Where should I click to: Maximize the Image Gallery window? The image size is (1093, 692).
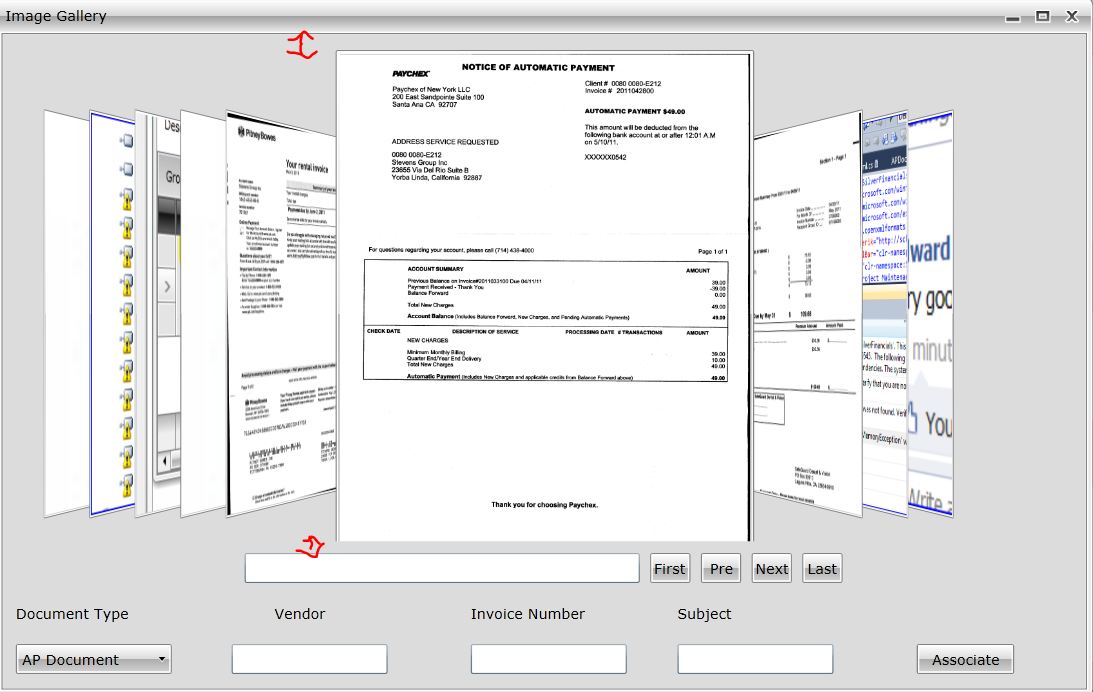pyautogui.click(x=1042, y=16)
